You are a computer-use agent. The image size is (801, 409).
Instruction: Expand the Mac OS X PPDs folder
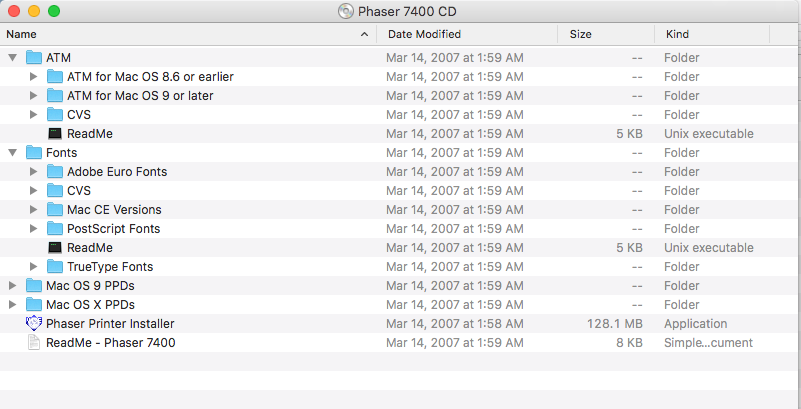point(12,305)
